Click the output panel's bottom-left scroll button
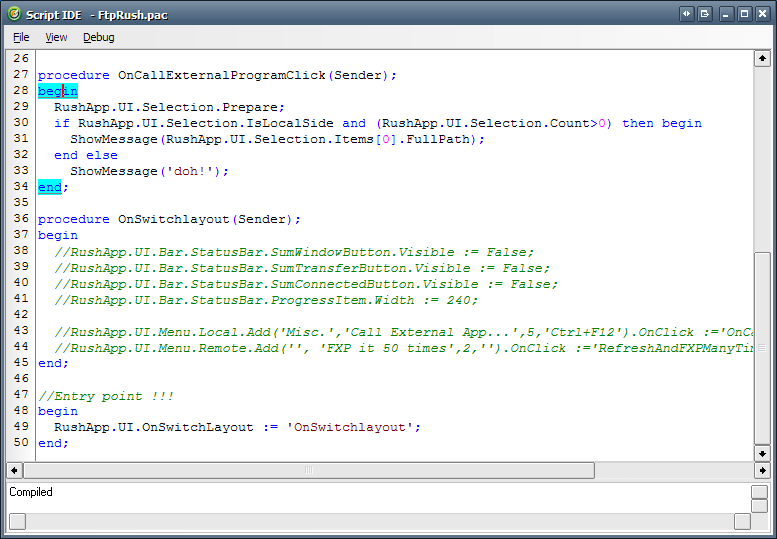Viewport: 777px width, 539px height. point(17,521)
